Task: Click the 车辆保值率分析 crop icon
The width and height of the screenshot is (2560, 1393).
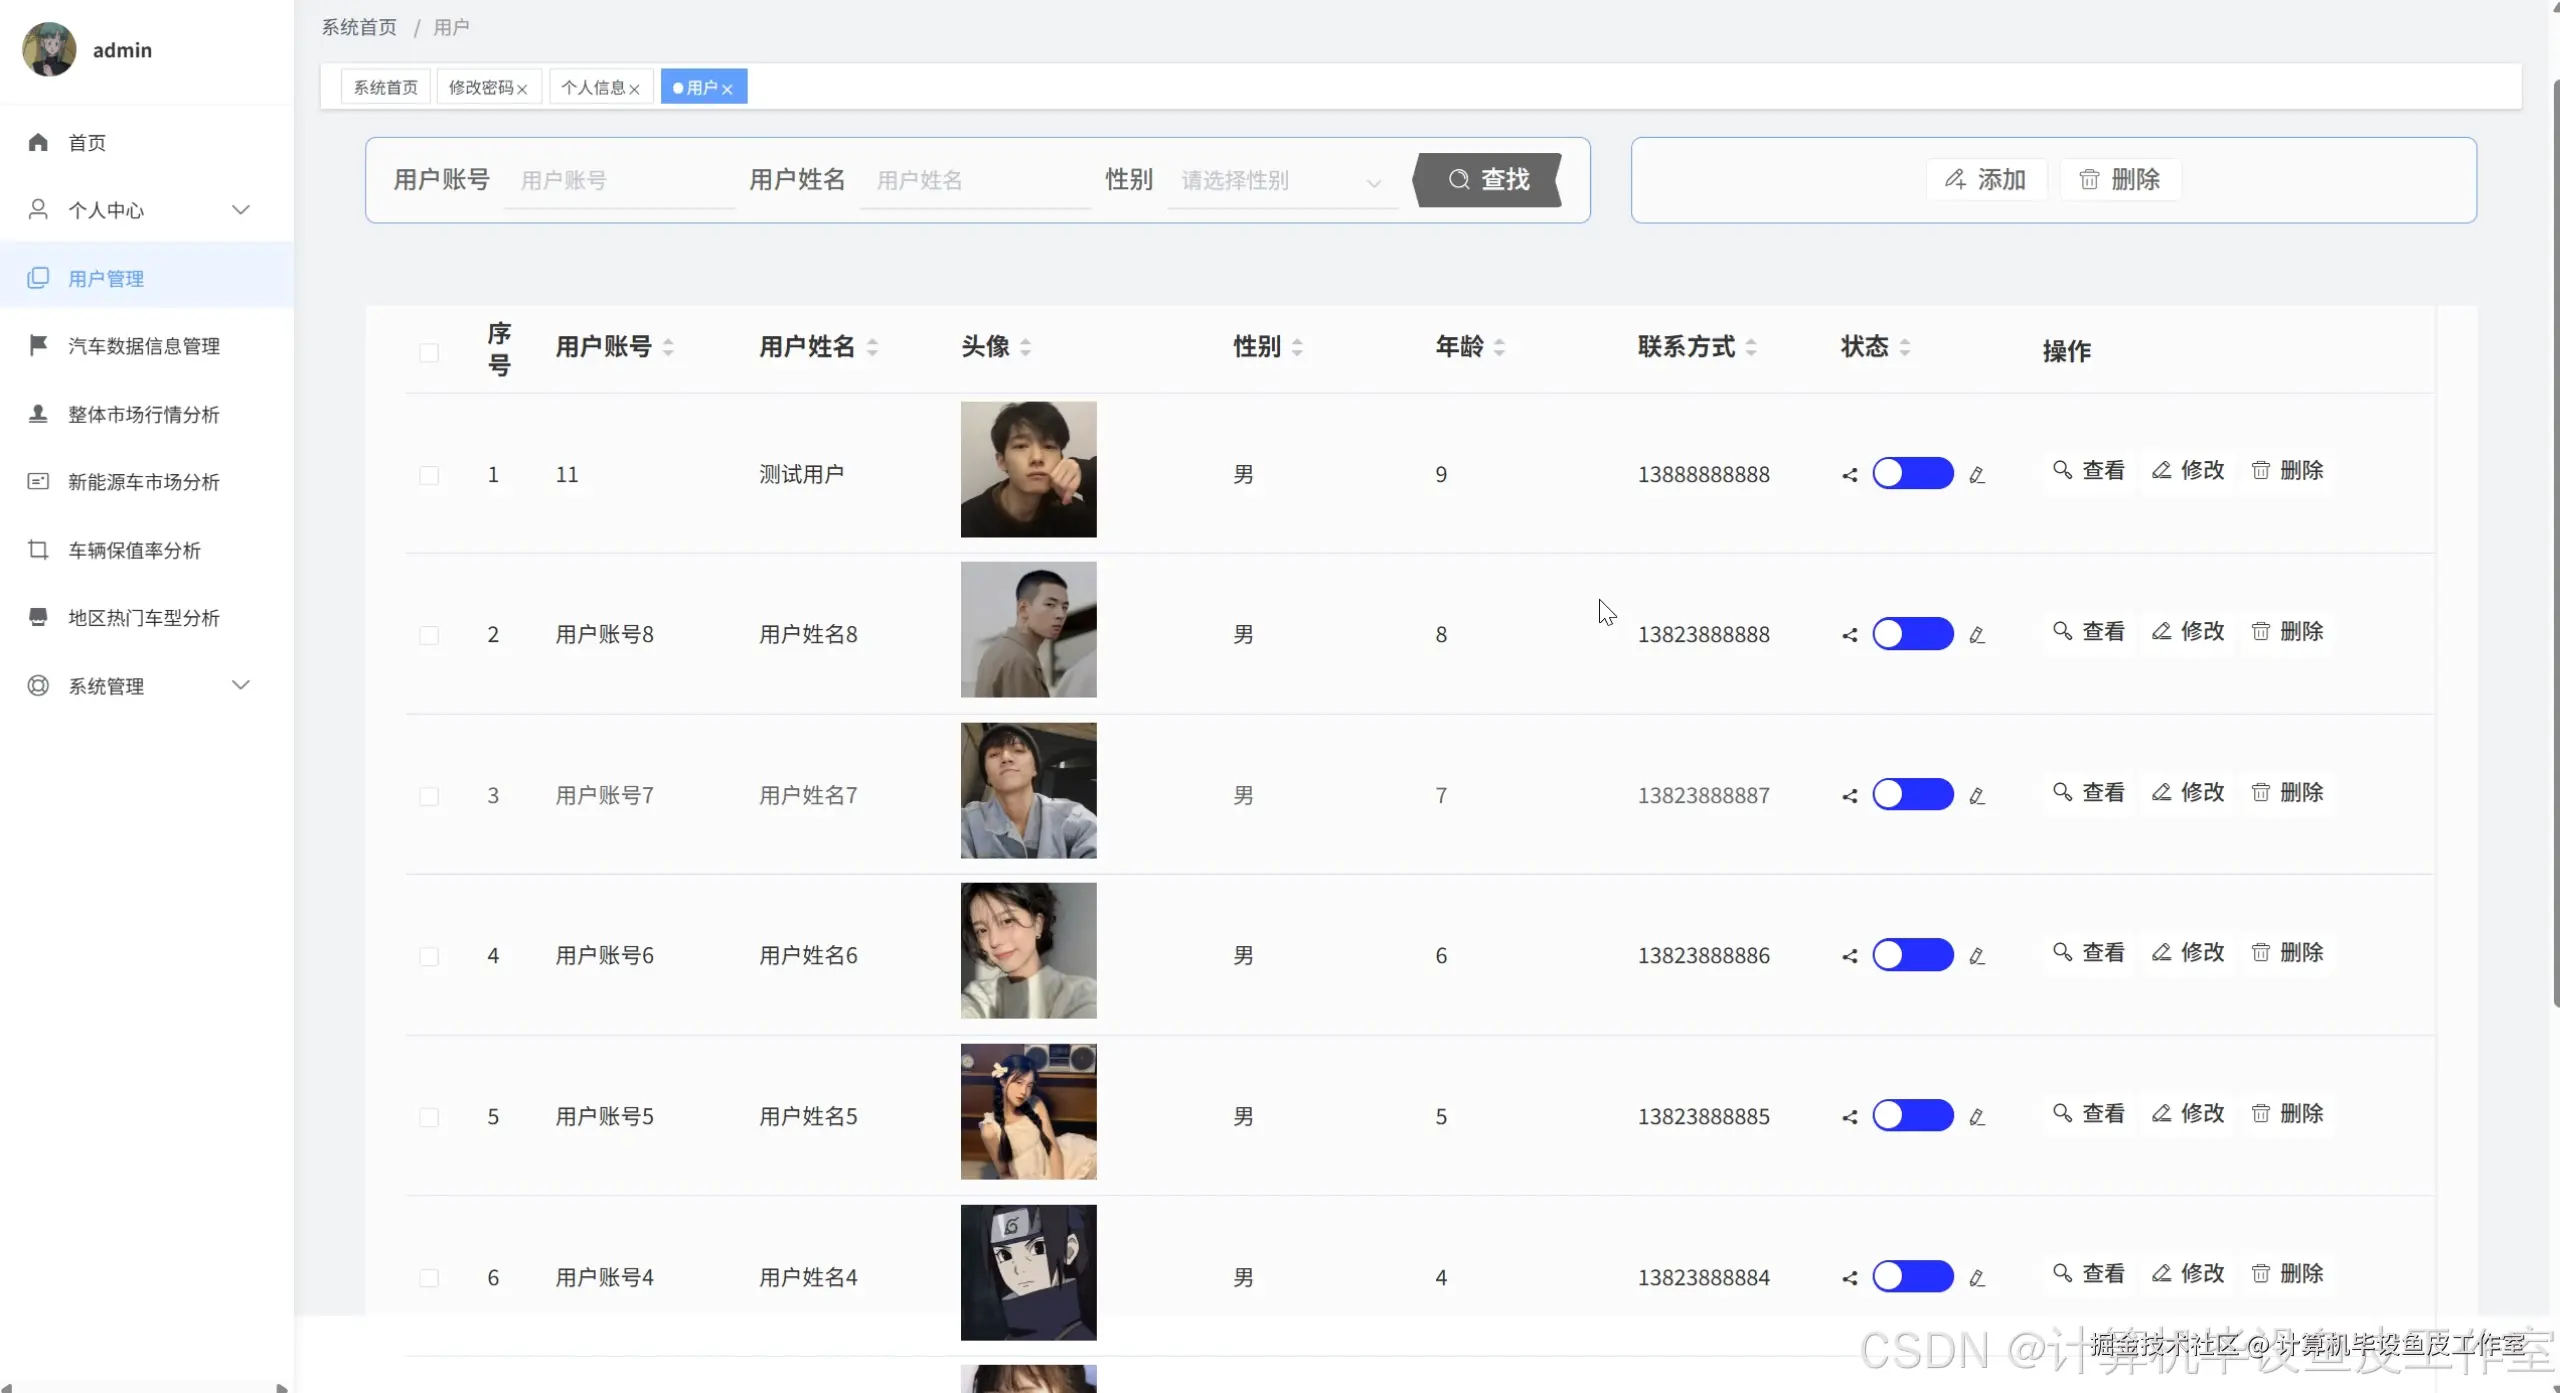Action: (38, 550)
